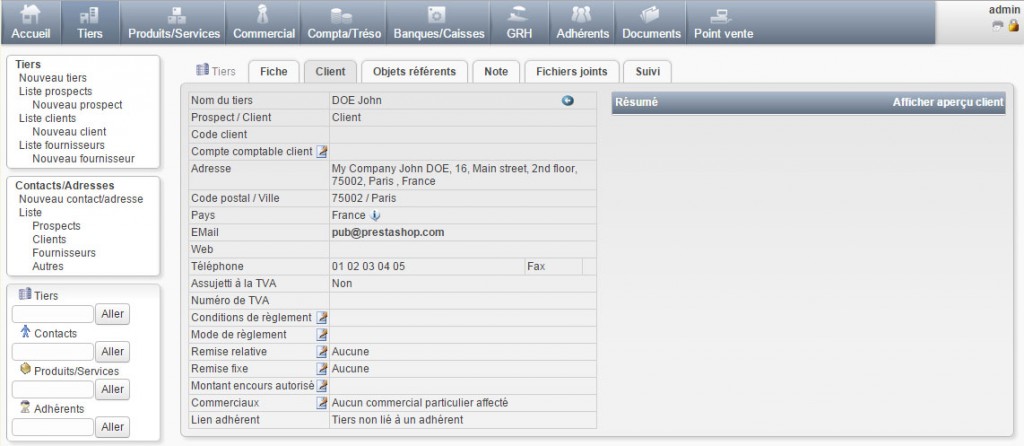Click the lock logout icon

coord(1013,25)
